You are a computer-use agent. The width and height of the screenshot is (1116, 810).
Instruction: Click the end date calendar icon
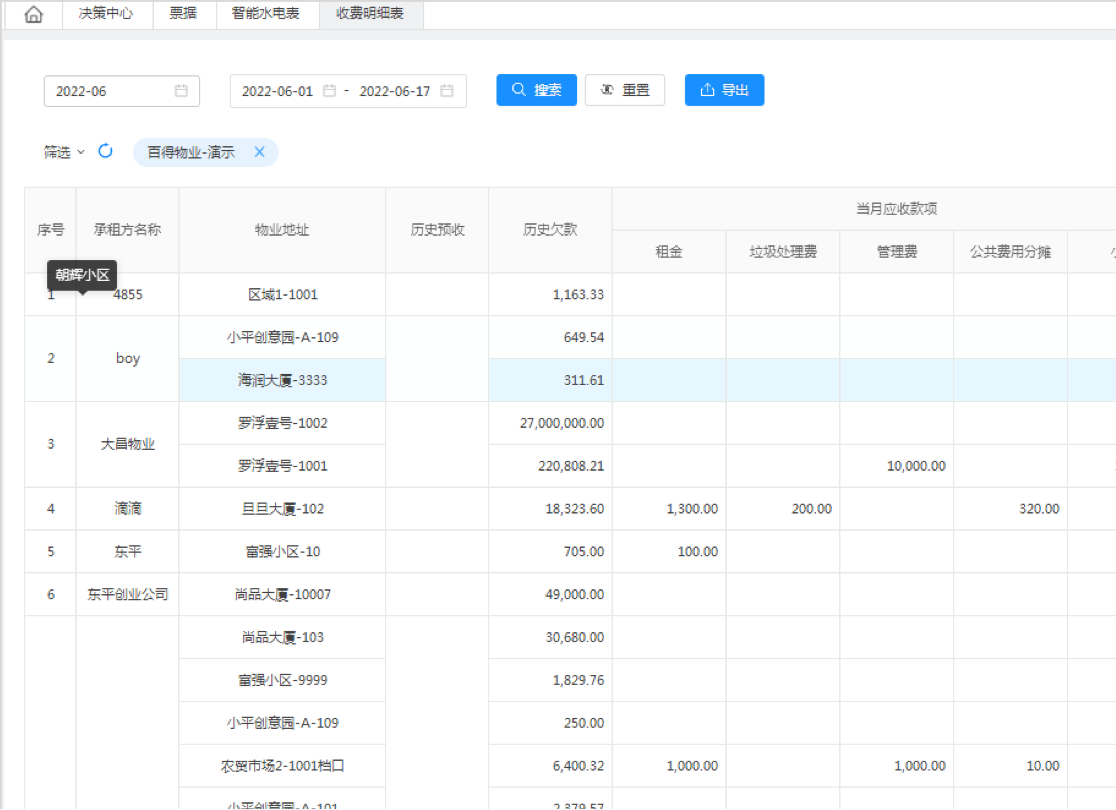pos(447,91)
